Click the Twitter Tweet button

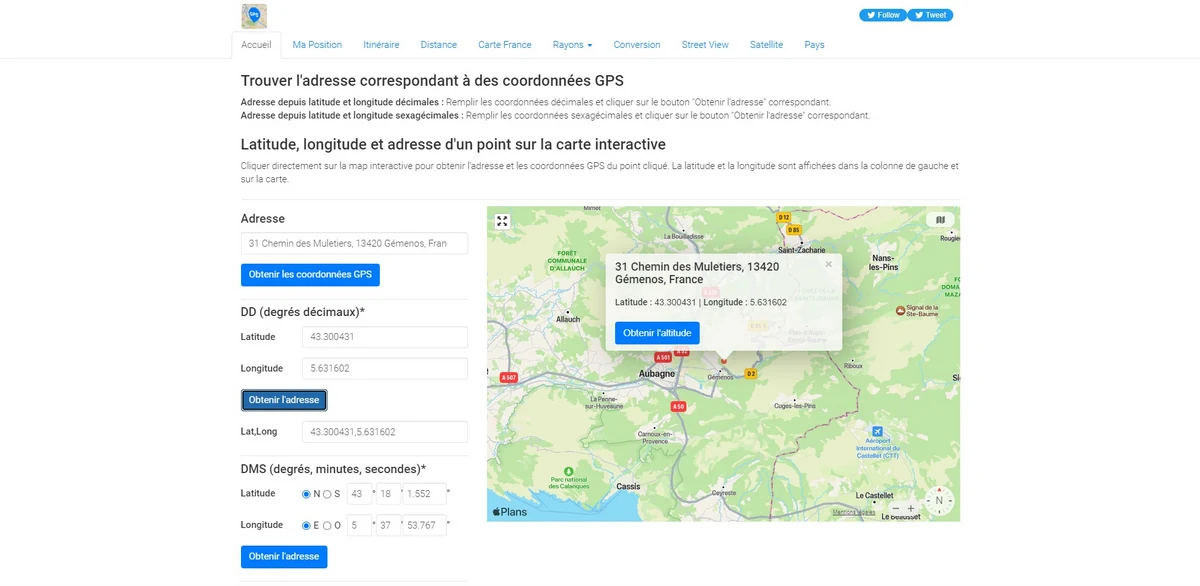(x=931, y=15)
